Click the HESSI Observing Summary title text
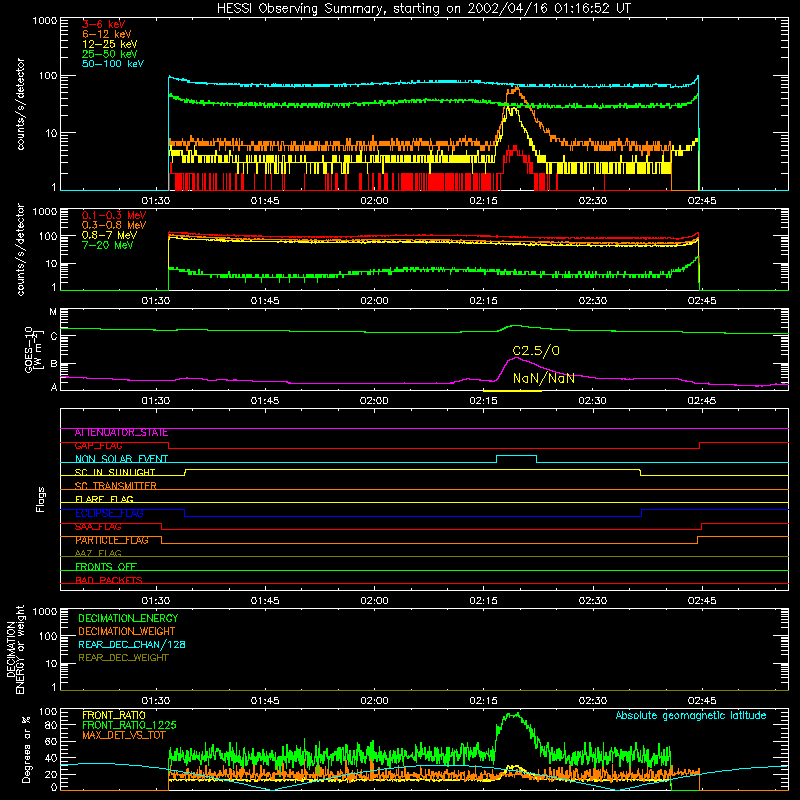The height and width of the screenshot is (800, 800). [x=423, y=9]
